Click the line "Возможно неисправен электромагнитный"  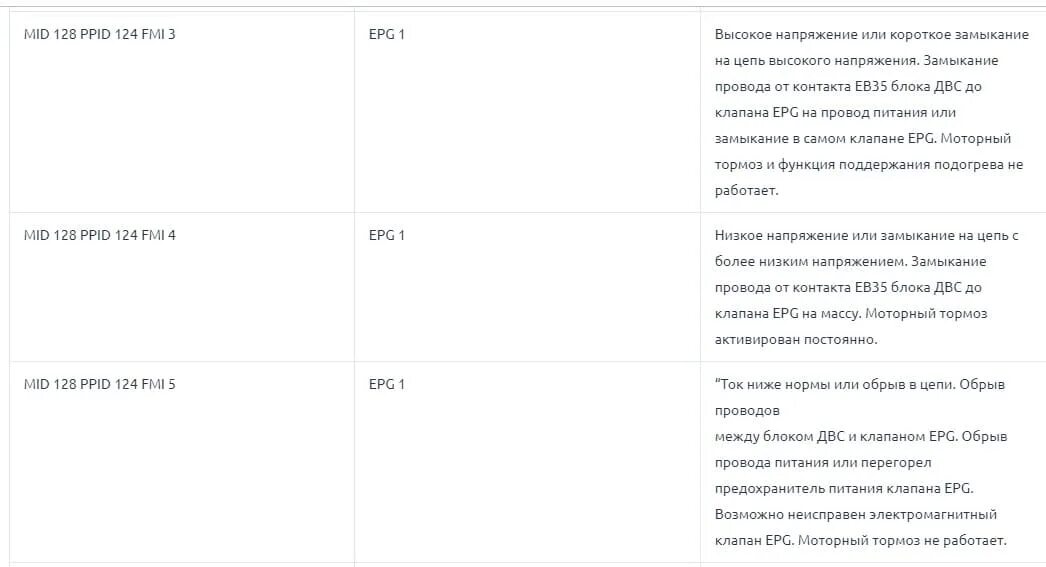(855, 515)
